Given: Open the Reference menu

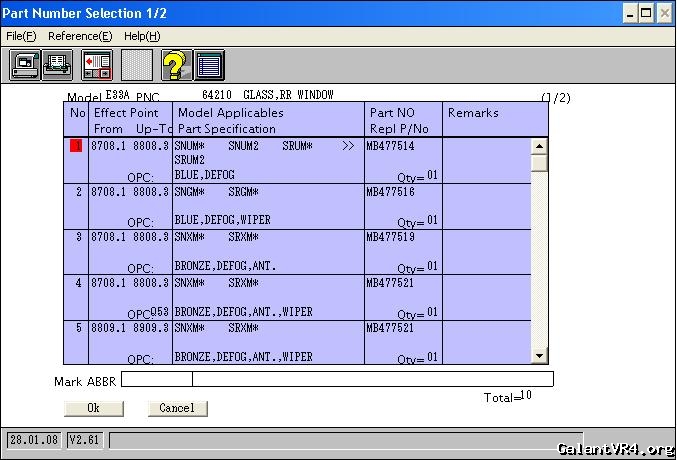Looking at the screenshot, I should click(x=80, y=36).
